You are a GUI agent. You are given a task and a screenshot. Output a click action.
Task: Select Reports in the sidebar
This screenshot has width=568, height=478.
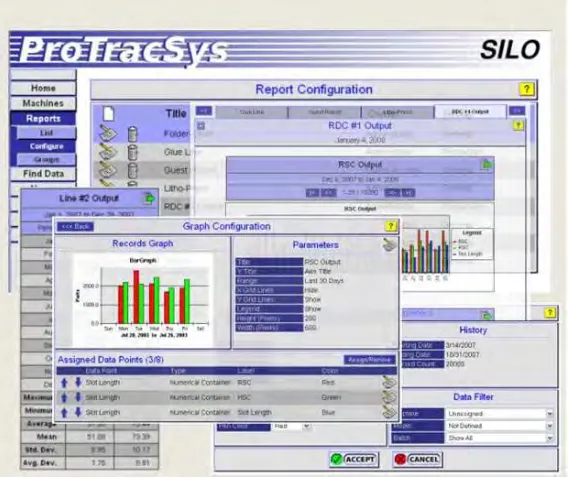pos(43,118)
